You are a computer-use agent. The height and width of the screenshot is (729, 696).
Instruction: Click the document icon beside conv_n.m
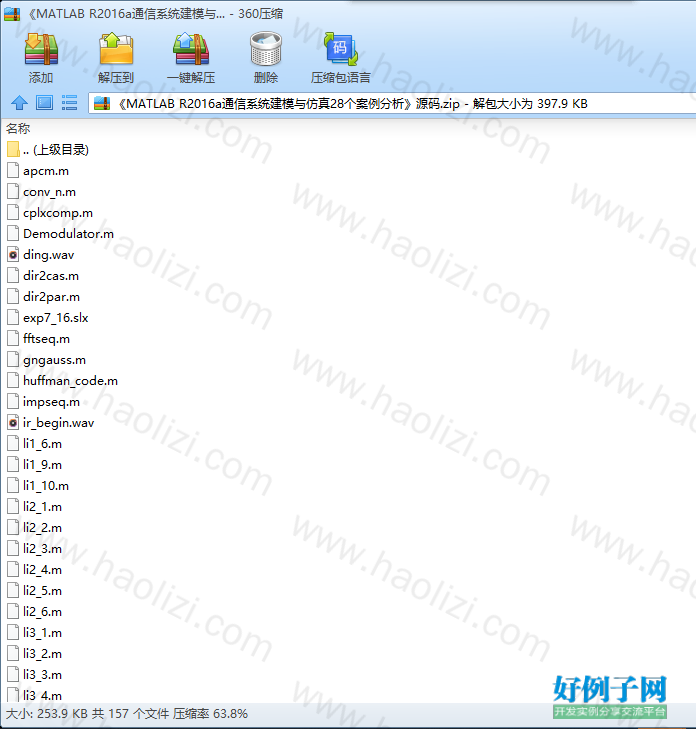point(13,192)
